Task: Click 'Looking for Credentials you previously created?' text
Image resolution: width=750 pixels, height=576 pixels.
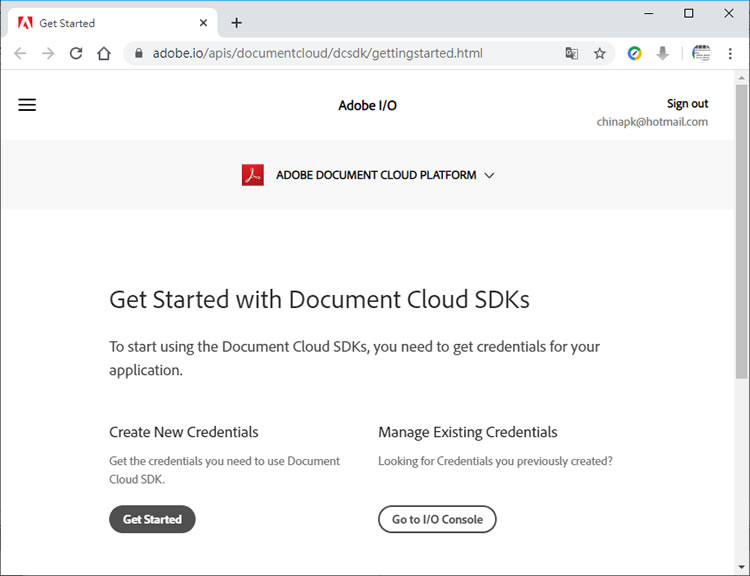Action: click(495, 461)
